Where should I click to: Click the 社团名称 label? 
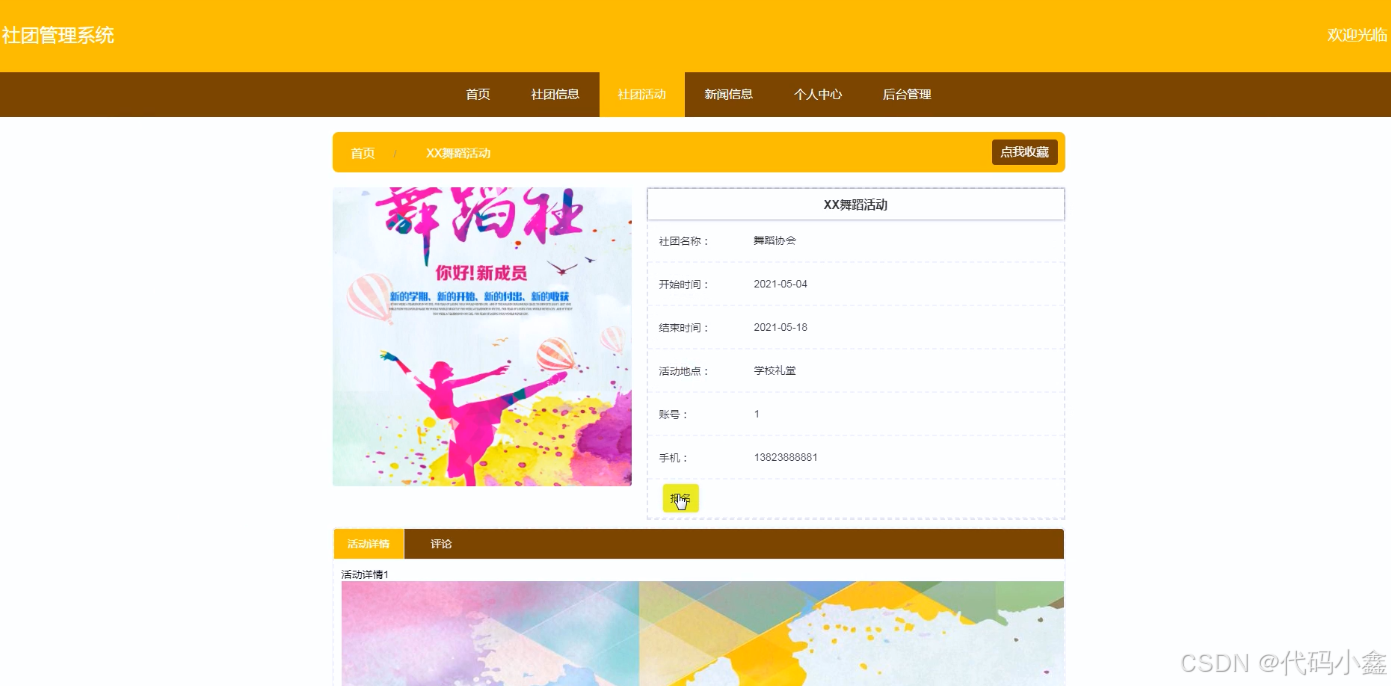684,241
